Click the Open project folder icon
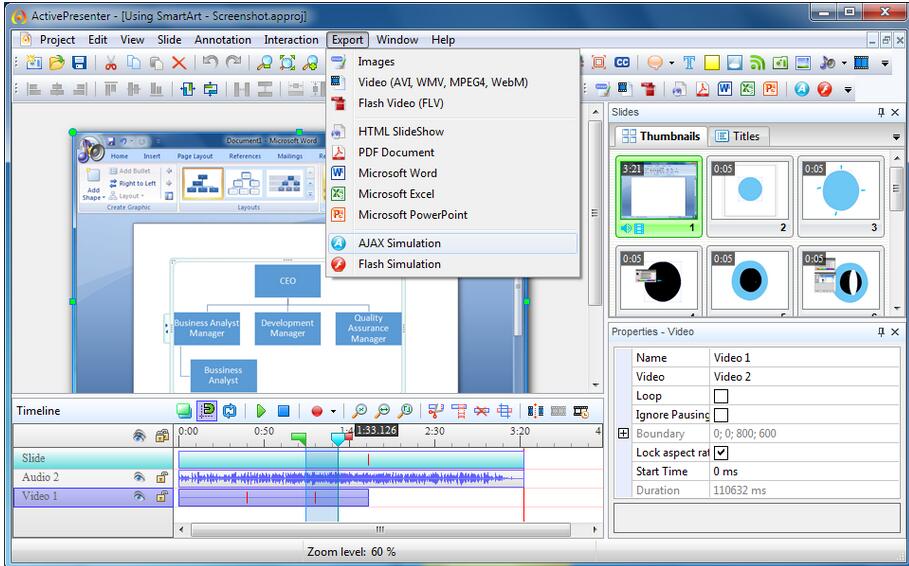This screenshot has width=909, height=566. [x=57, y=62]
